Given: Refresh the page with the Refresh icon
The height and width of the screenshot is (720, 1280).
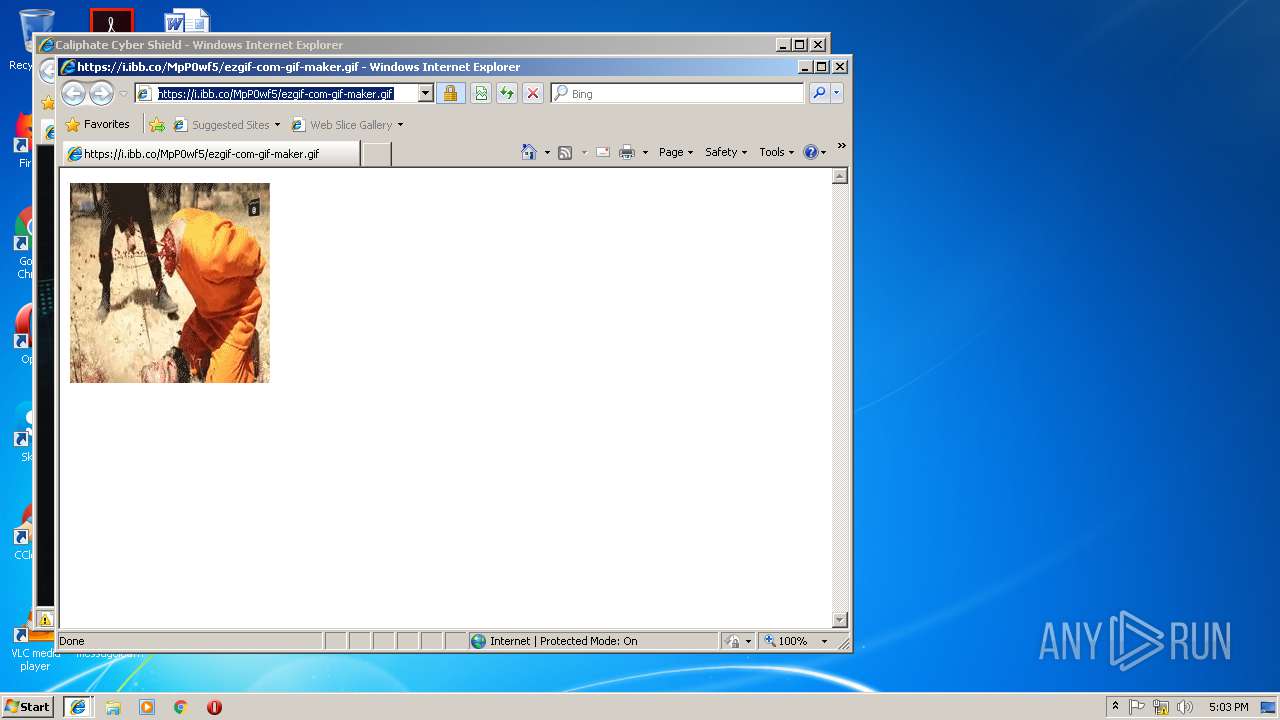Looking at the screenshot, I should pyautogui.click(x=507, y=94).
